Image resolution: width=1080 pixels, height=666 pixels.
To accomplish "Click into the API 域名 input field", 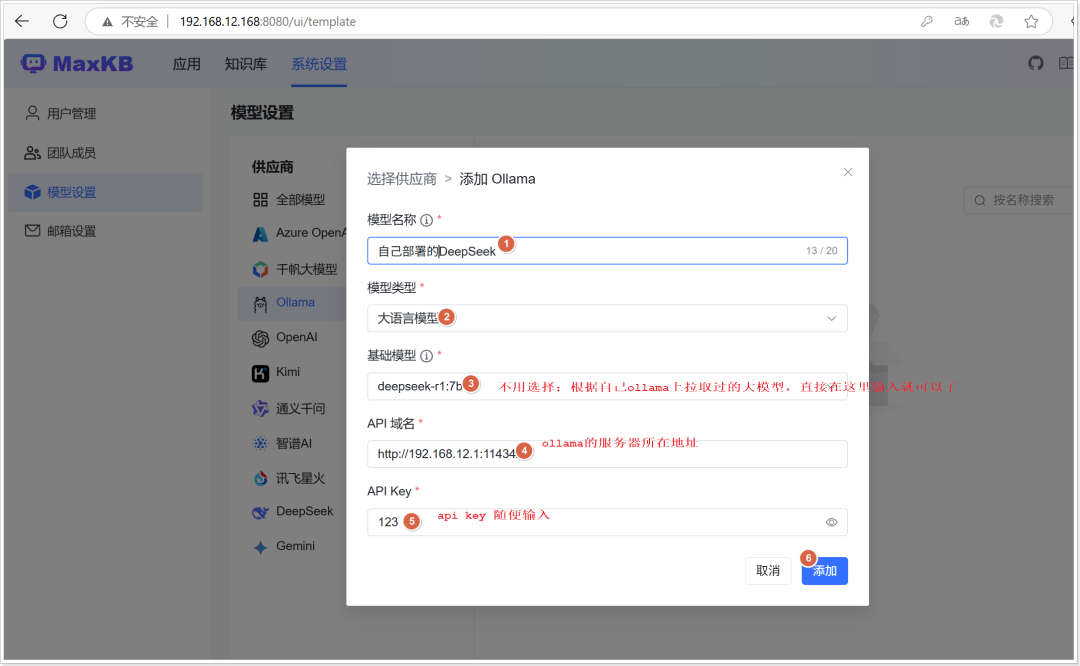I will (x=607, y=454).
